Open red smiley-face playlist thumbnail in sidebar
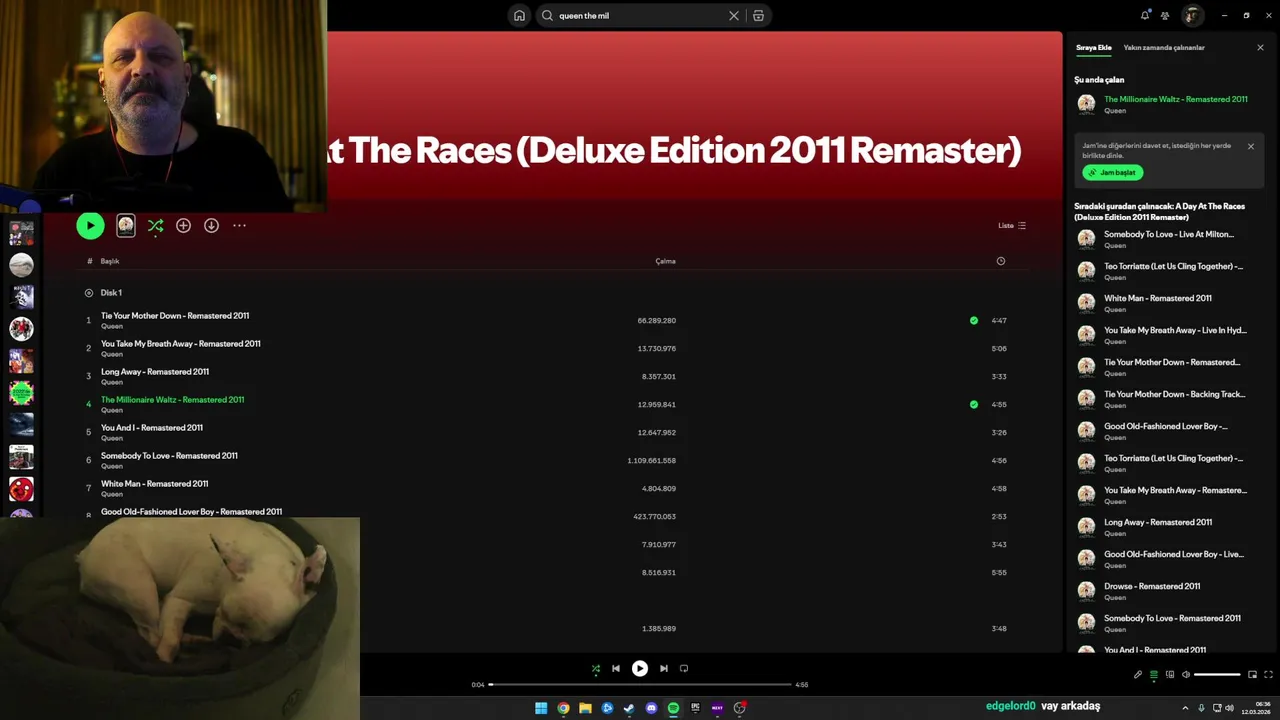 coord(21,489)
